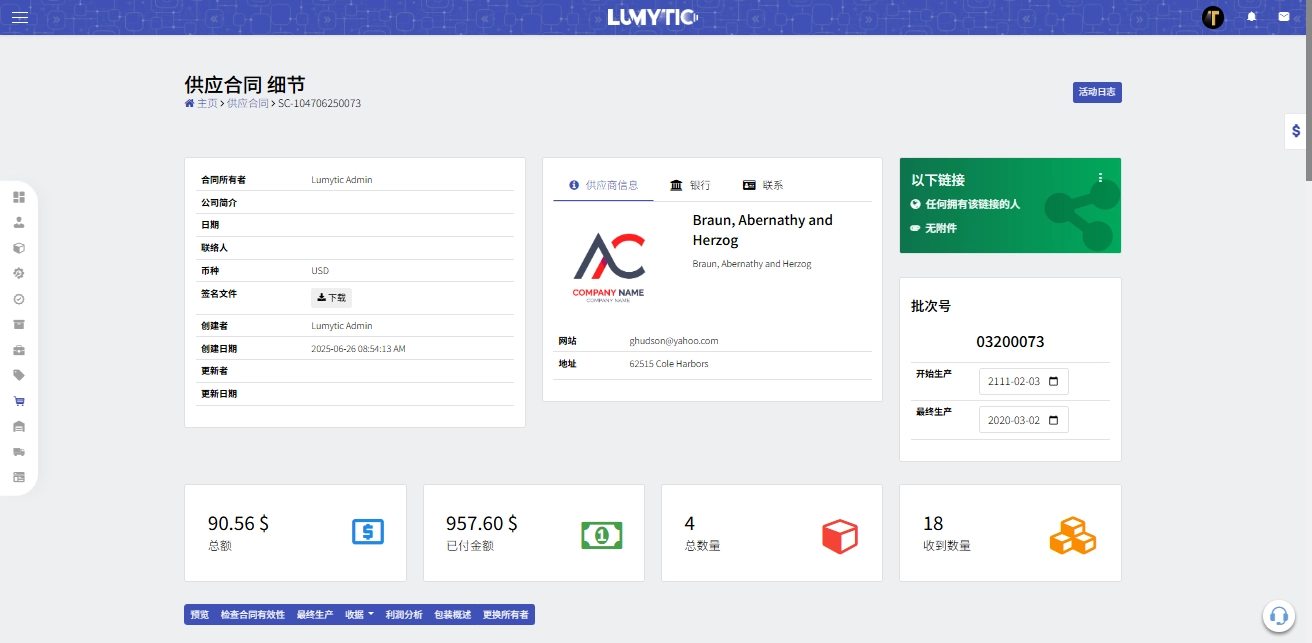The image size is (1312, 643).
Task: Open the dollar sign side panel
Action: (1296, 131)
